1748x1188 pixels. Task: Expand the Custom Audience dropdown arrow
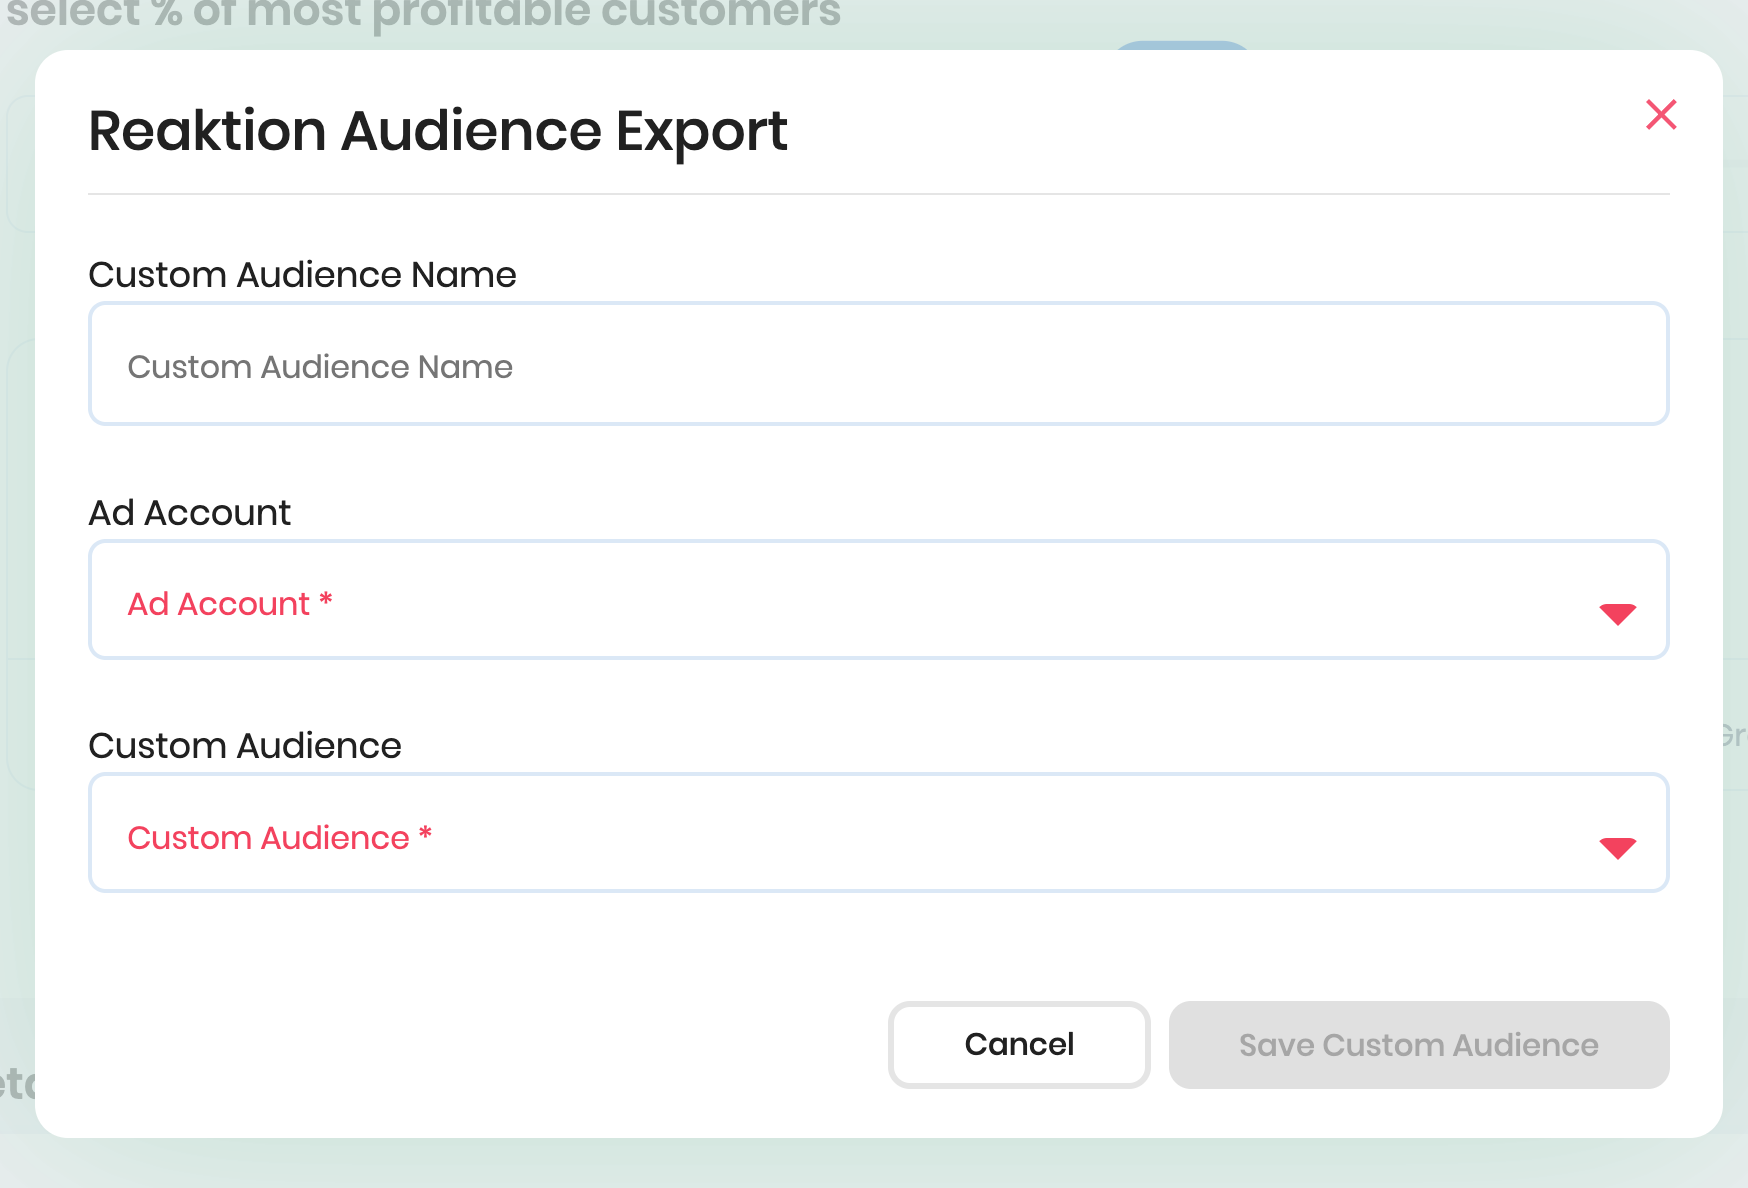pos(1617,847)
